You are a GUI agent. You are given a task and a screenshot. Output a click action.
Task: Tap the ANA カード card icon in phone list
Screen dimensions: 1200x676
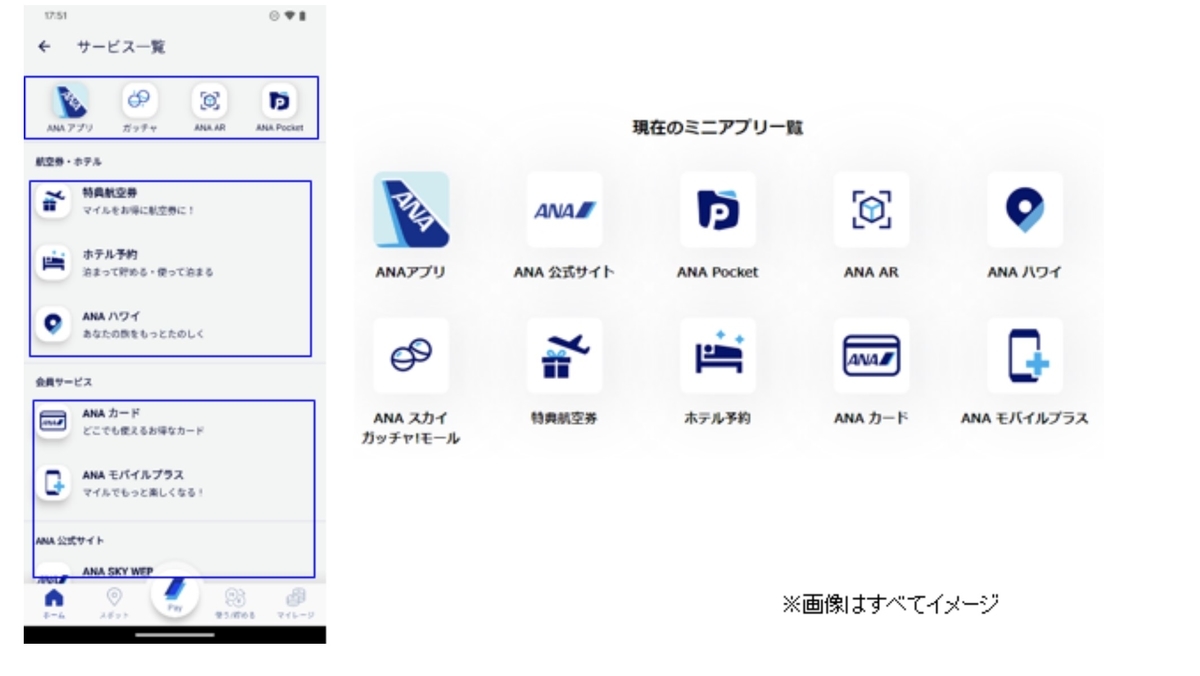coord(51,422)
